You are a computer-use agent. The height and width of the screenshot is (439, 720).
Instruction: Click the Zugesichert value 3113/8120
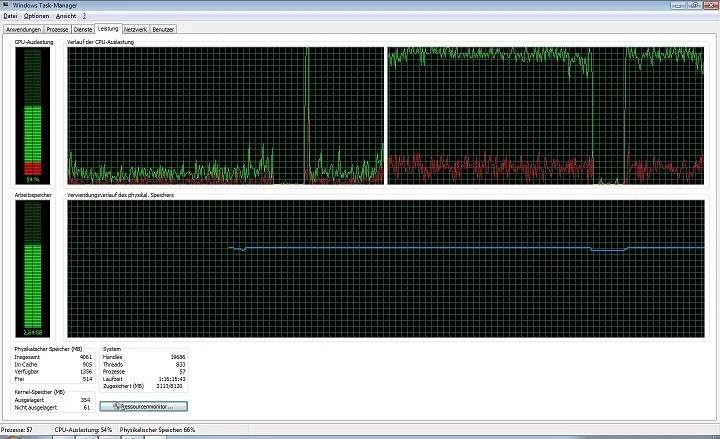(x=169, y=386)
